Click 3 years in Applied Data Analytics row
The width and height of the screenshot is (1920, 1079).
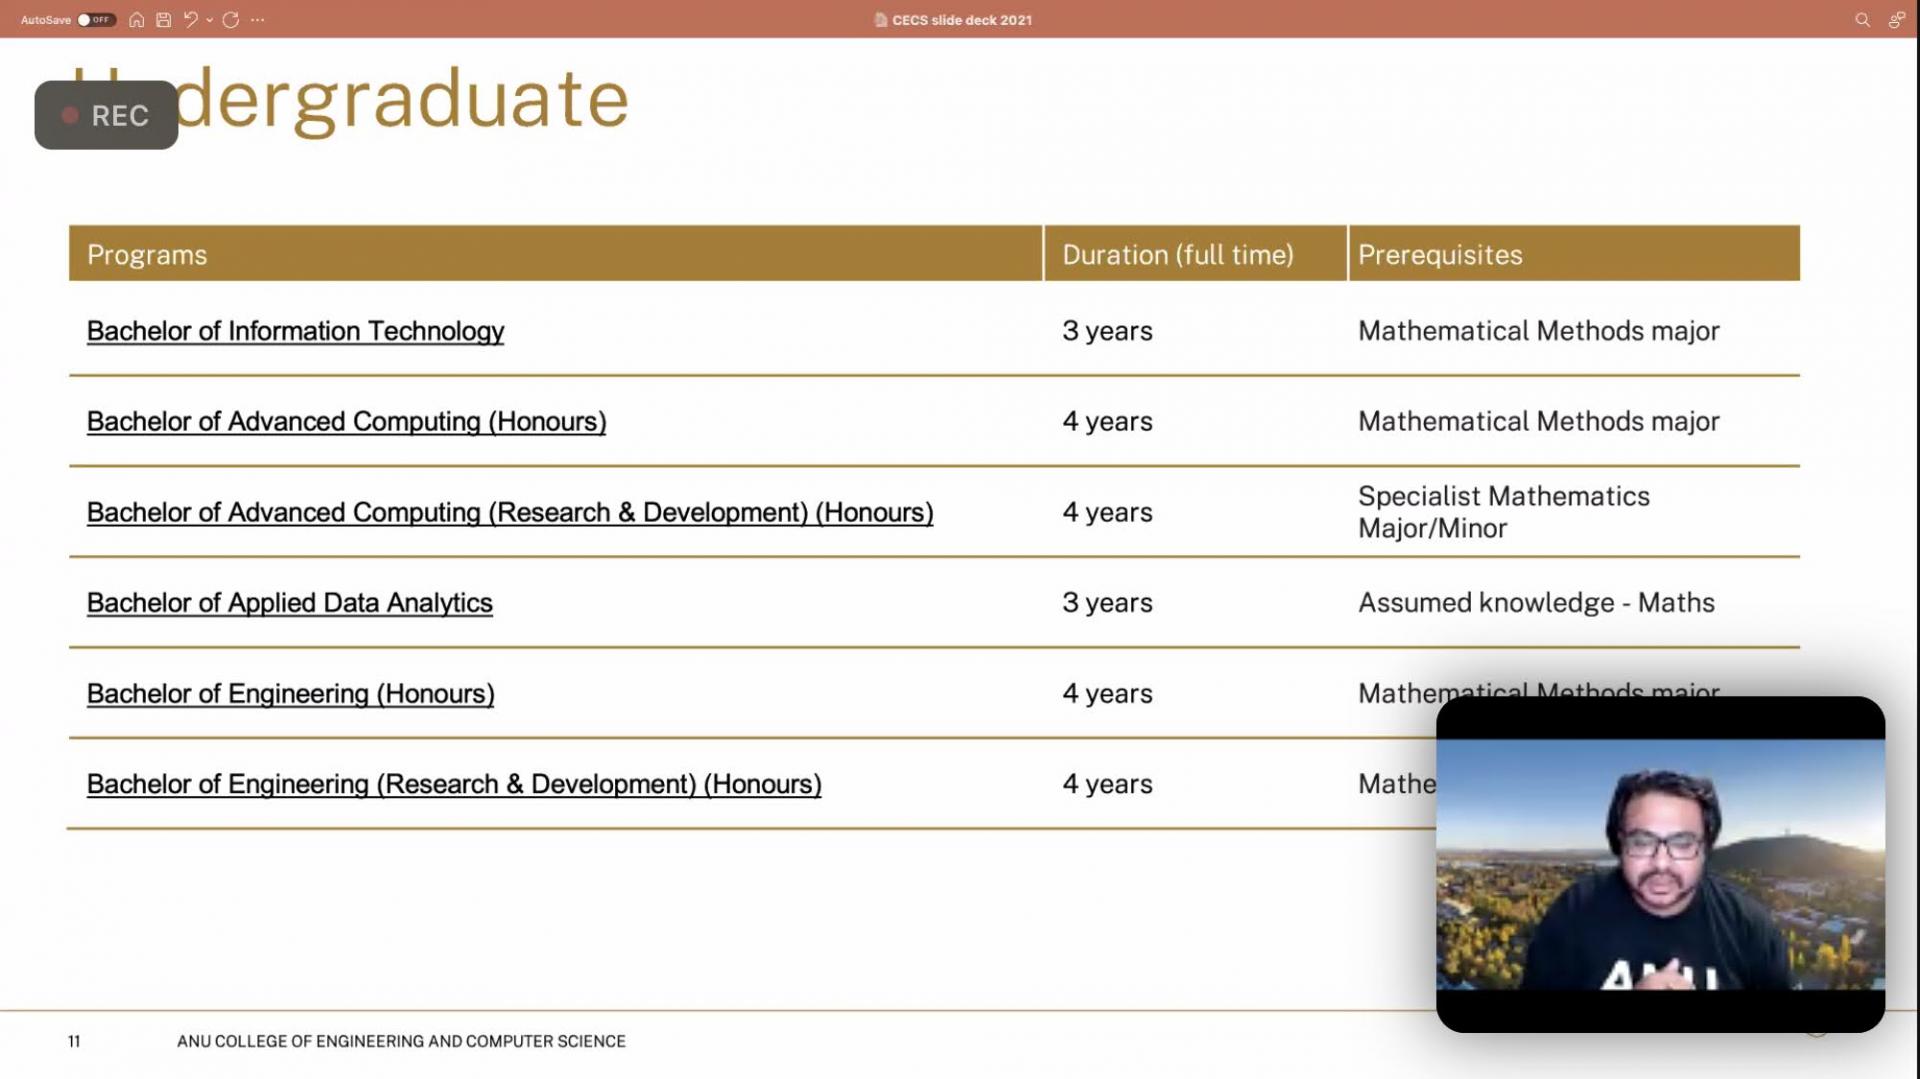(1107, 603)
